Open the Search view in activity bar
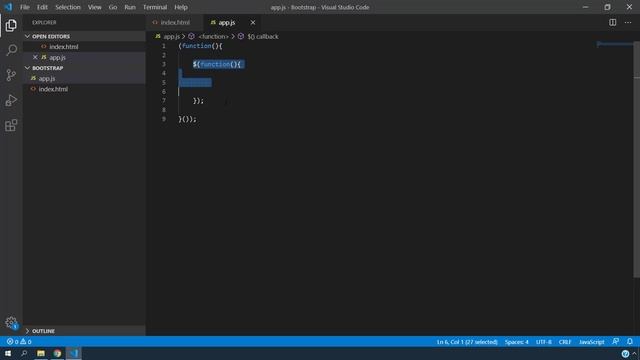Image resolution: width=640 pixels, height=360 pixels. coord(11,50)
